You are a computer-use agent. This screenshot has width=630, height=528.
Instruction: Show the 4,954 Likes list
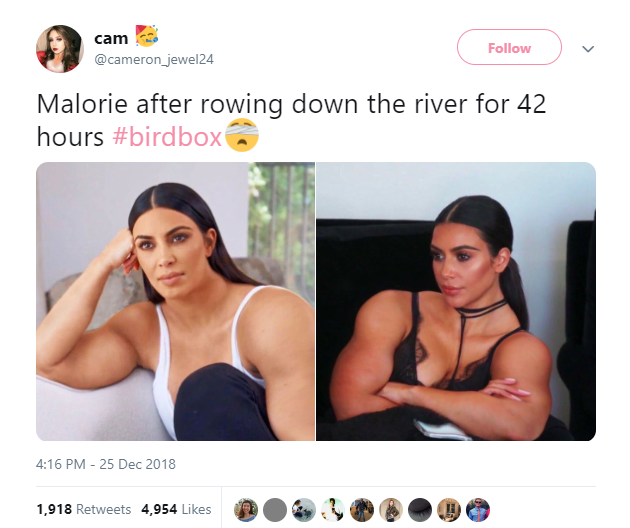click(x=176, y=509)
